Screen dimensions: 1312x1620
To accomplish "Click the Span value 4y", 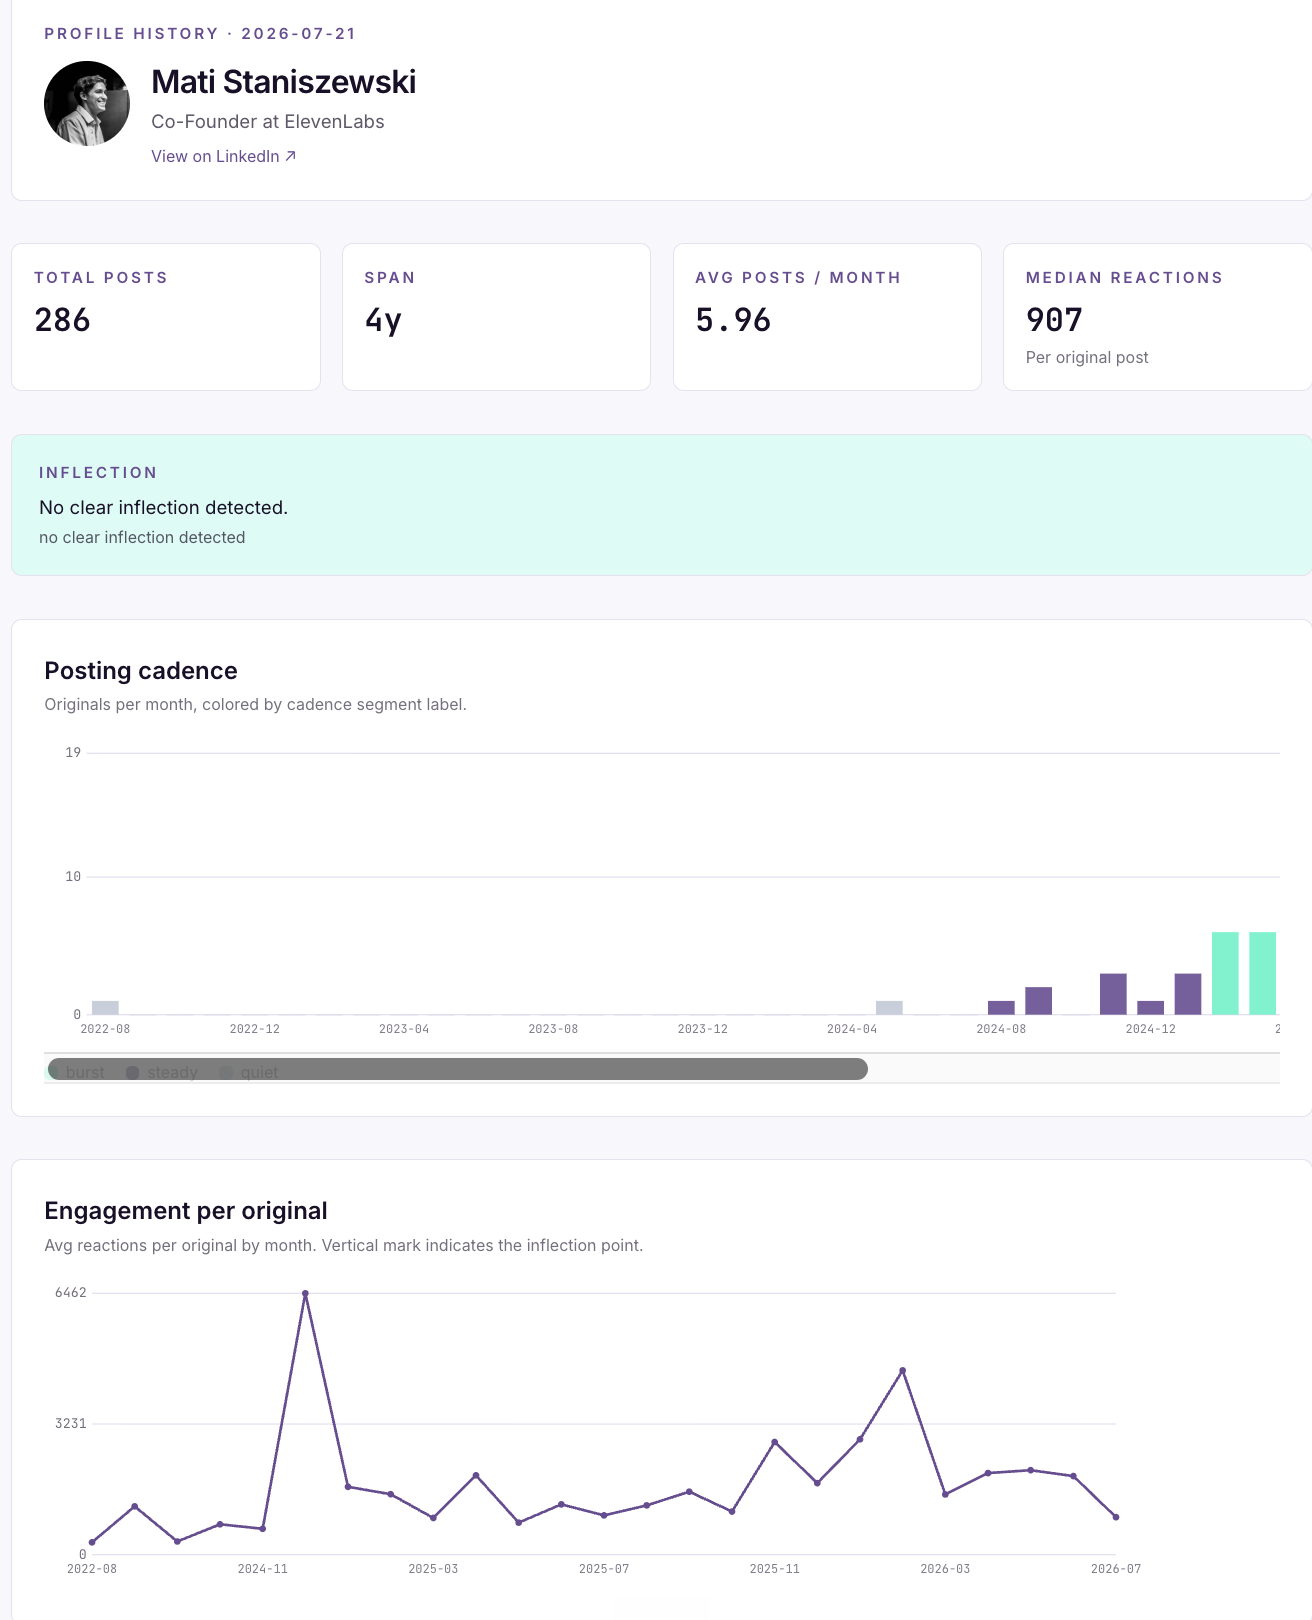I will coord(383,320).
